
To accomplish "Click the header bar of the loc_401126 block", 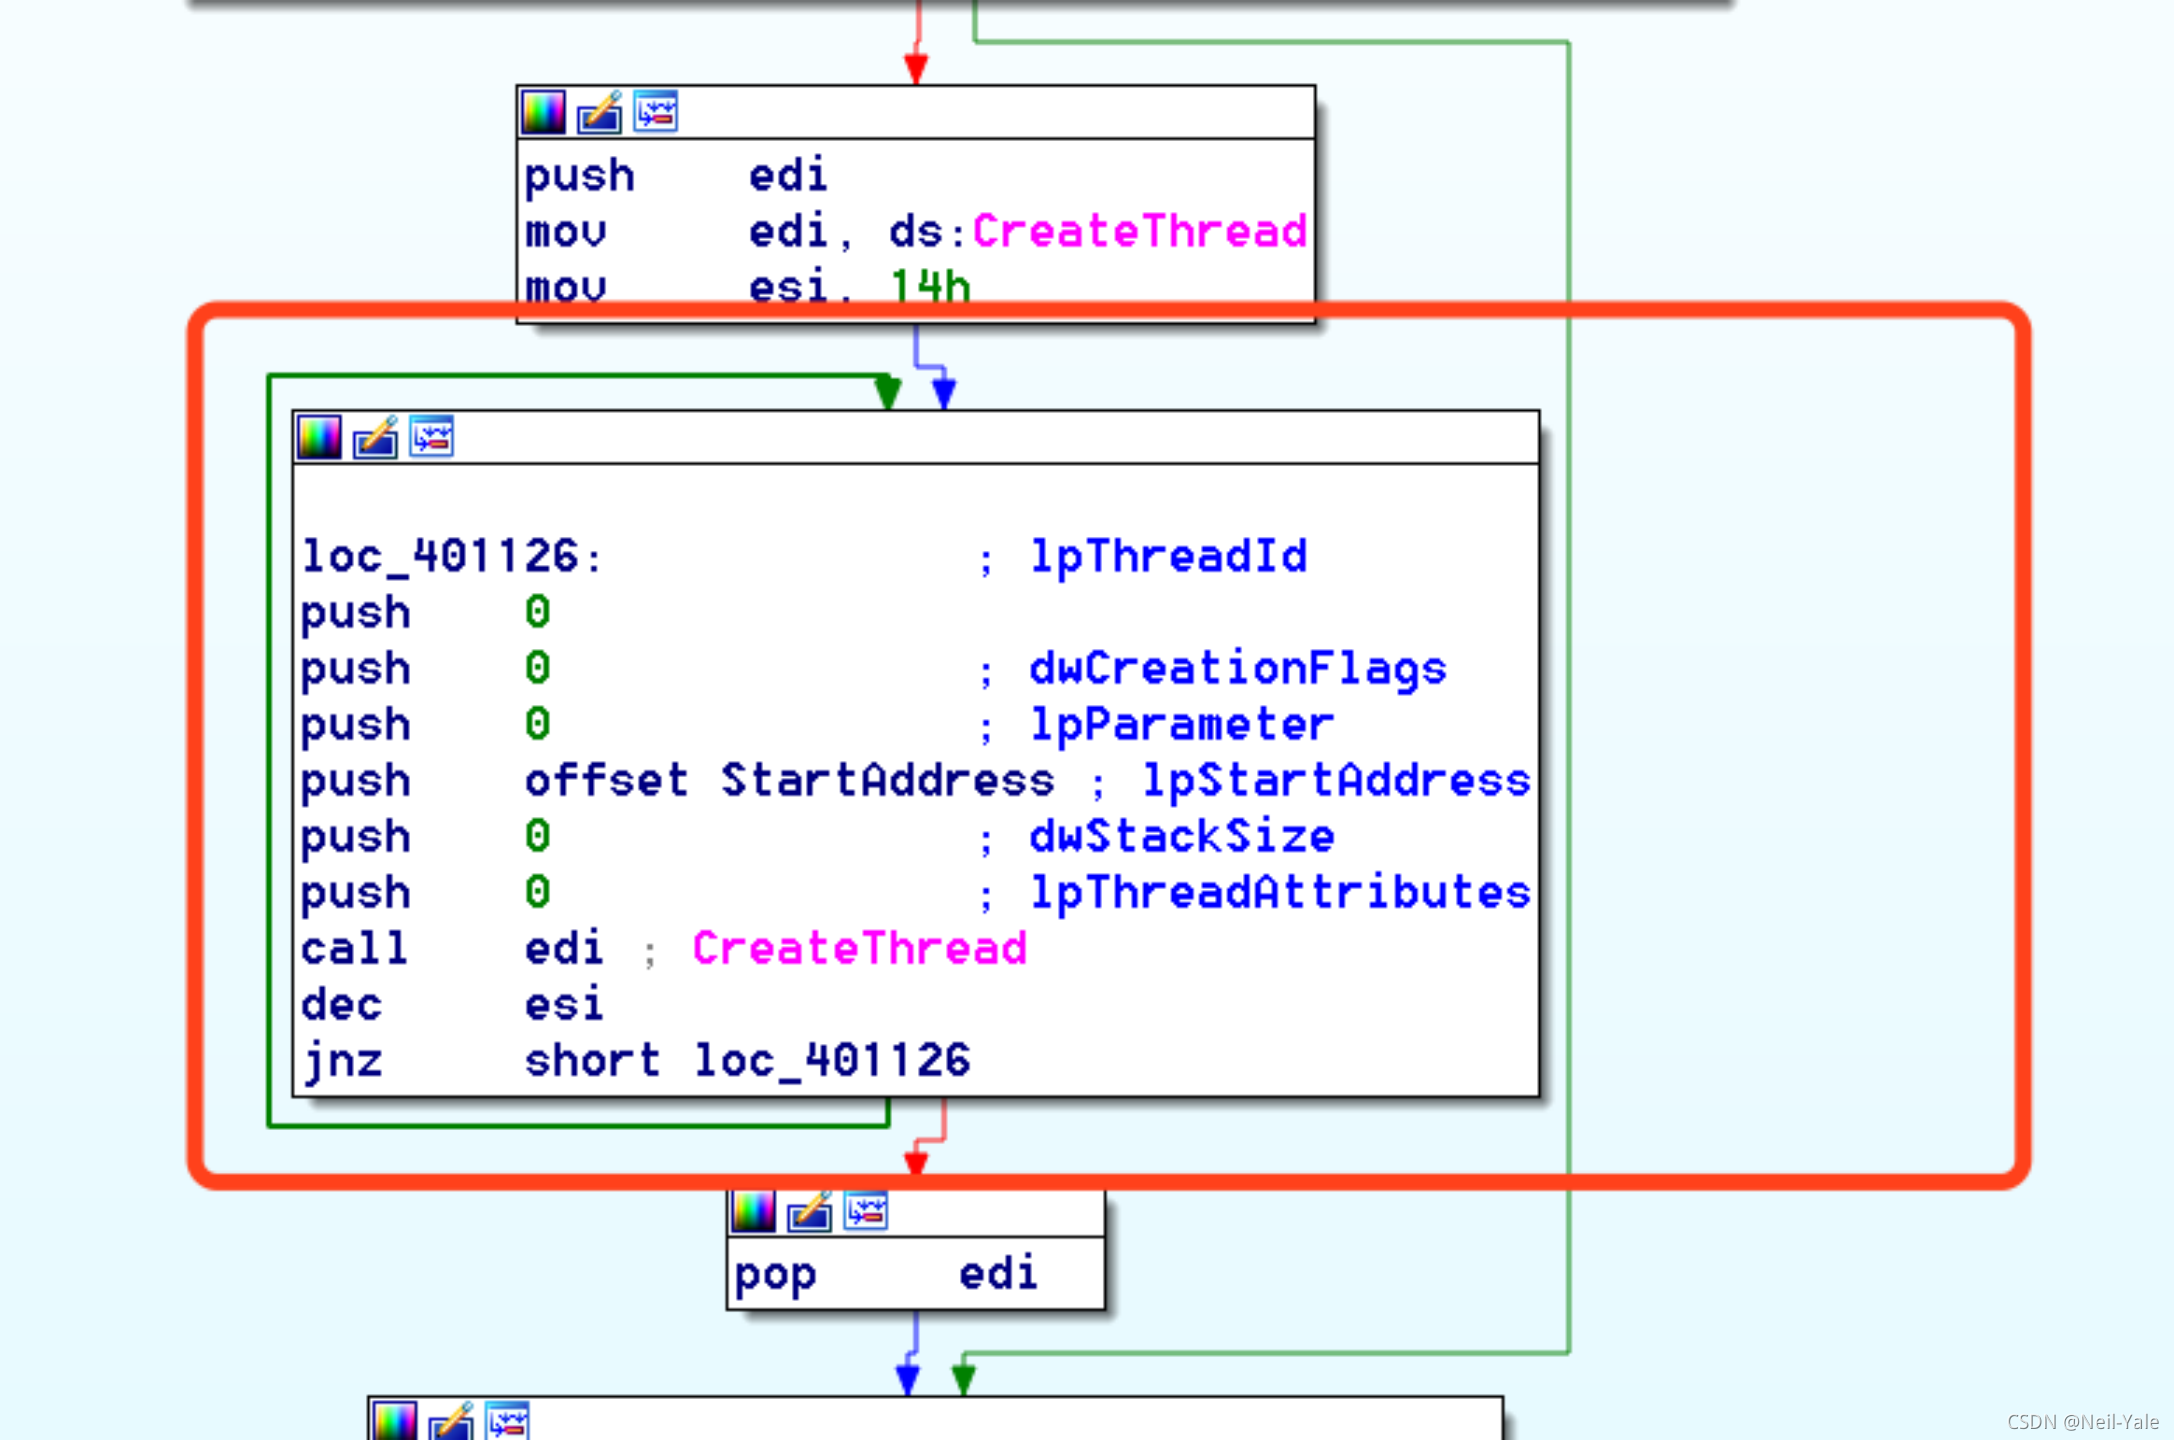I will click(x=916, y=437).
